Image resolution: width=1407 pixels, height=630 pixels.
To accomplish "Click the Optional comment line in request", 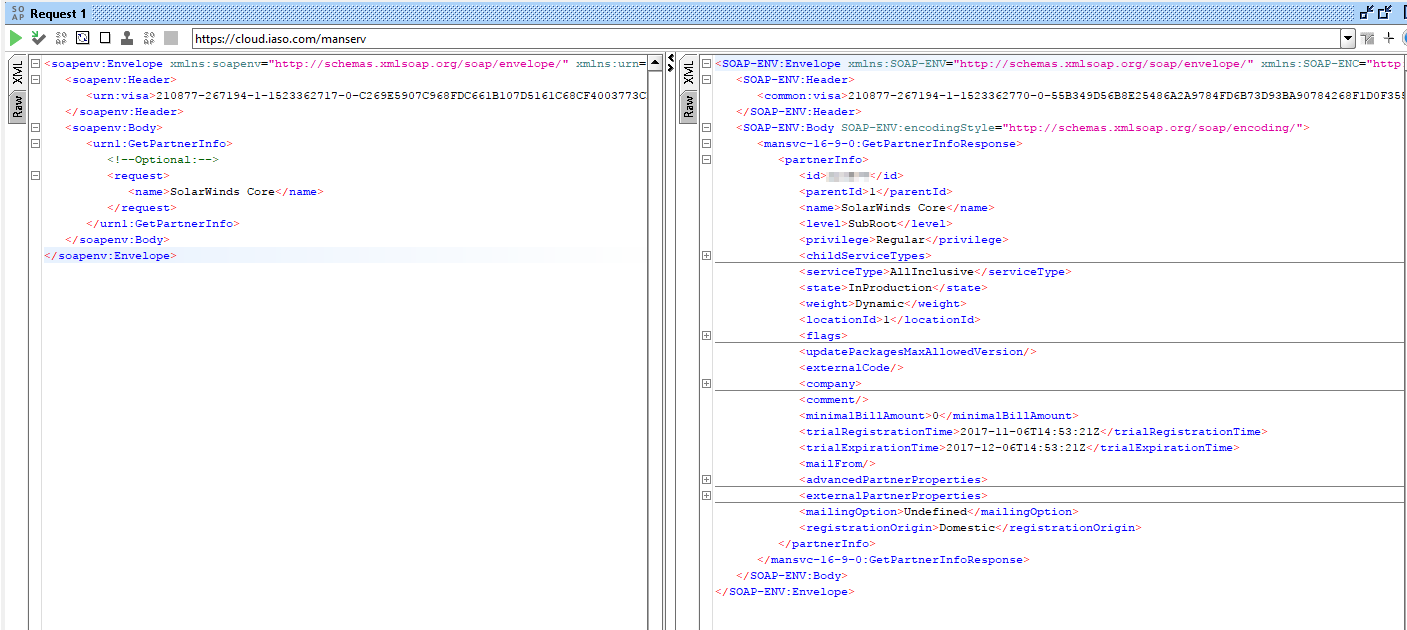I will pos(163,159).
